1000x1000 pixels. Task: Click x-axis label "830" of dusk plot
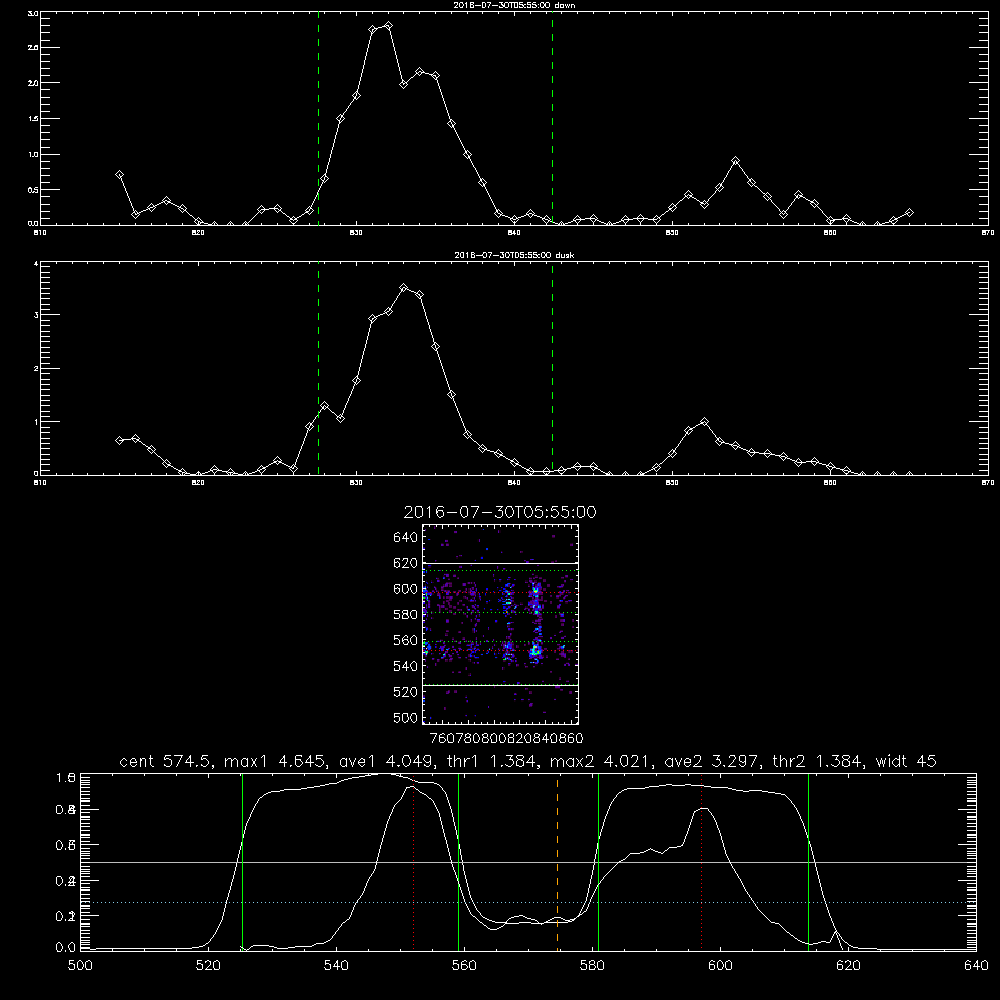click(x=356, y=483)
